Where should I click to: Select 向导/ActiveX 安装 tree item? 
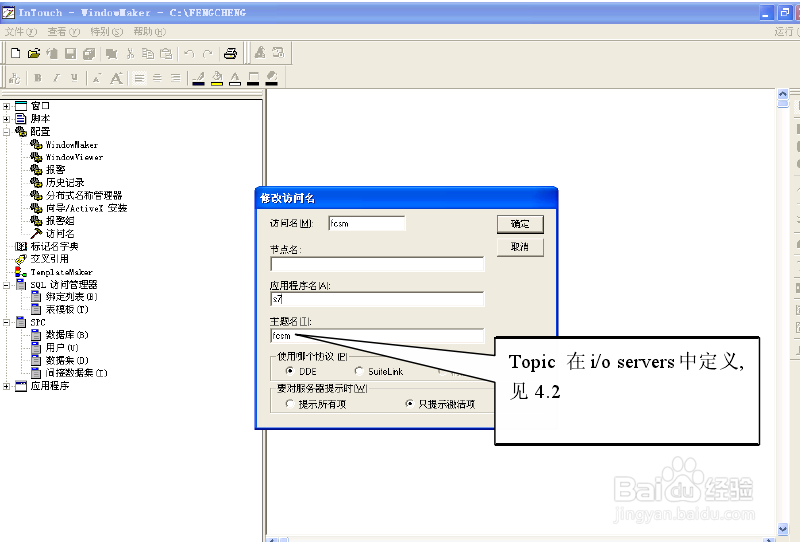tap(86, 208)
